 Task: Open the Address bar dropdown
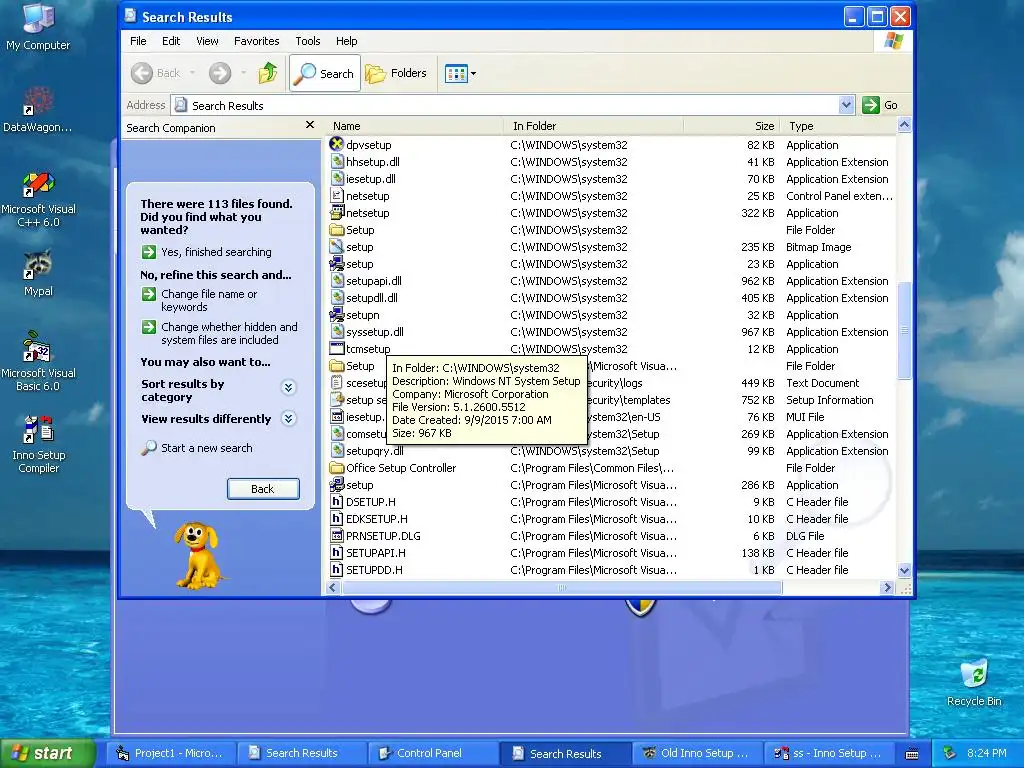tap(846, 104)
